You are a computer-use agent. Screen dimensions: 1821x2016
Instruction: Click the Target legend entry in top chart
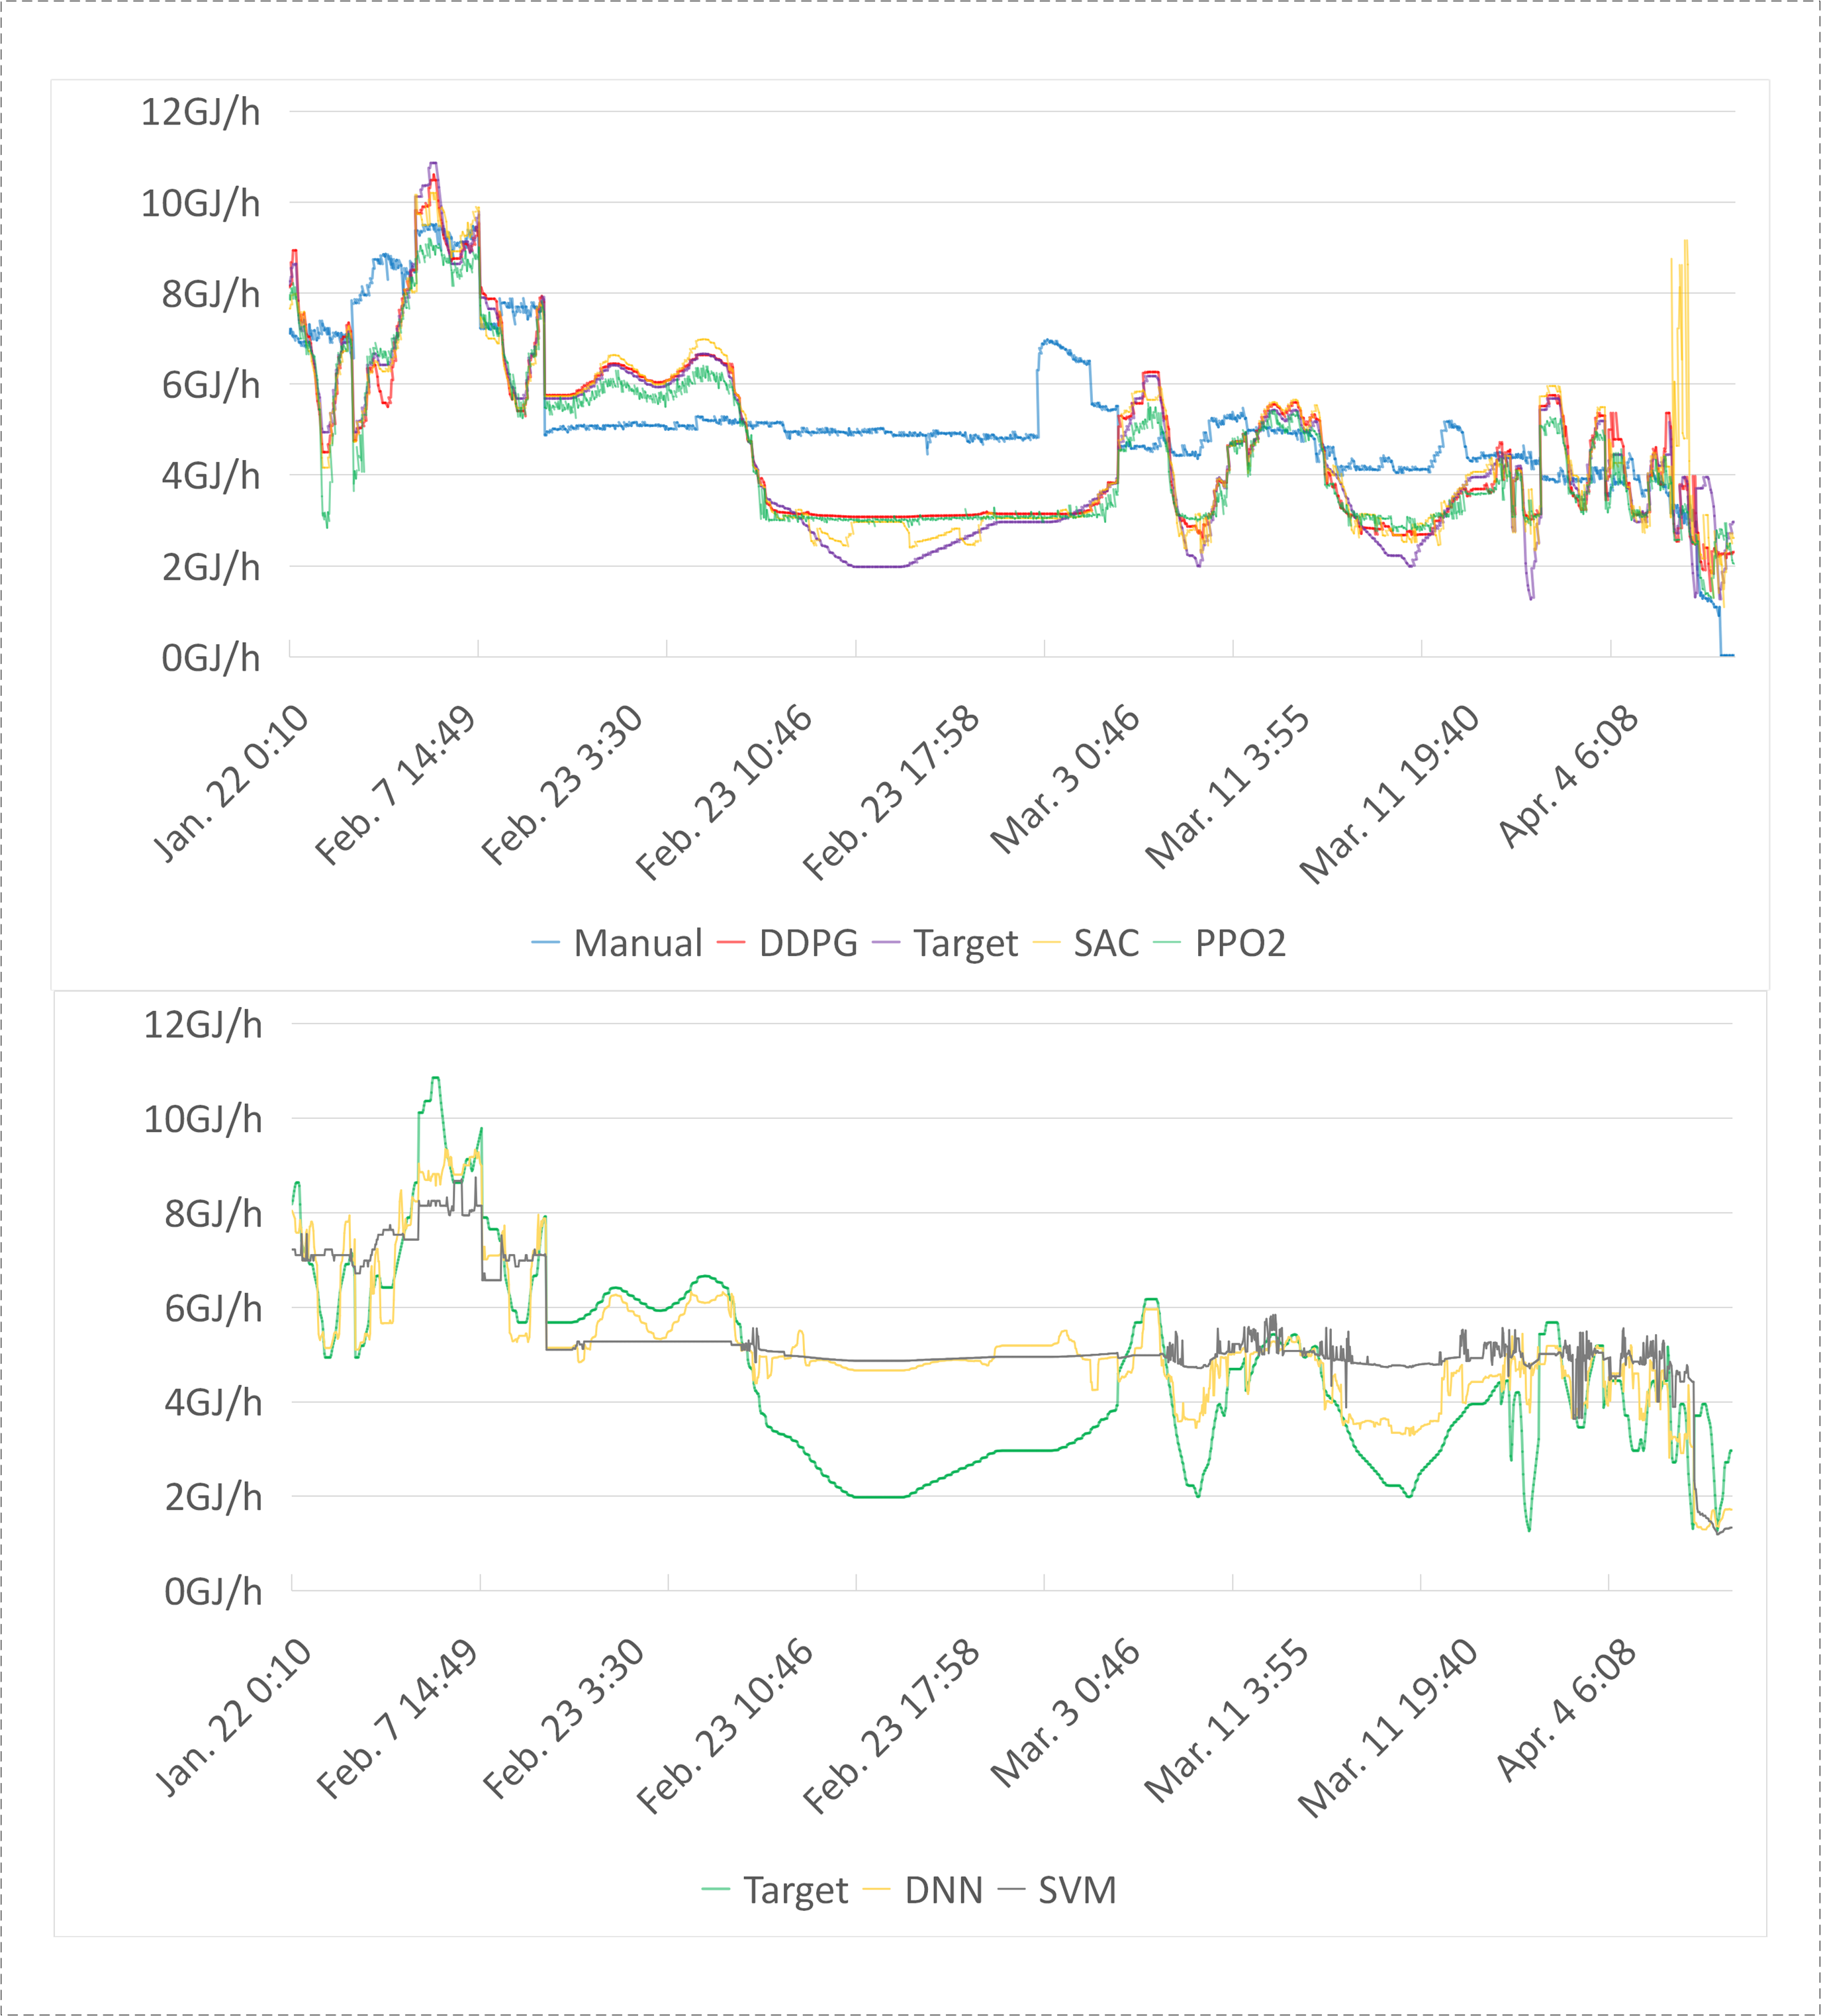point(945,943)
